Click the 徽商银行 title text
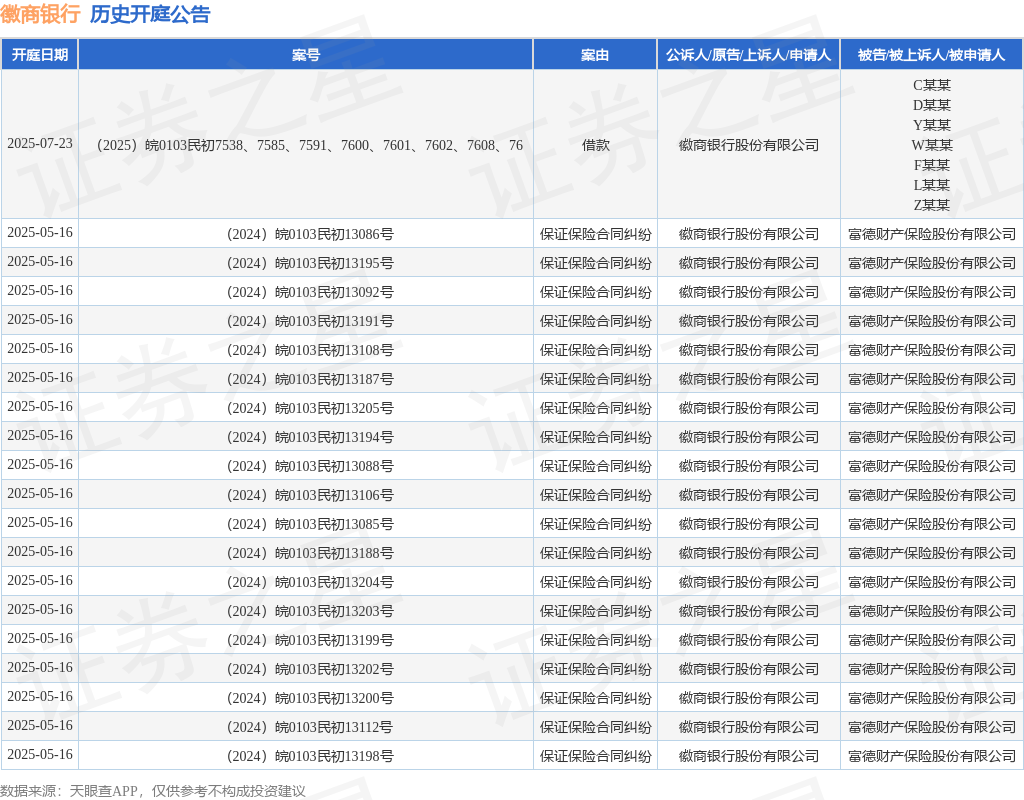Screen dimensions: 1024x800 tap(40, 14)
